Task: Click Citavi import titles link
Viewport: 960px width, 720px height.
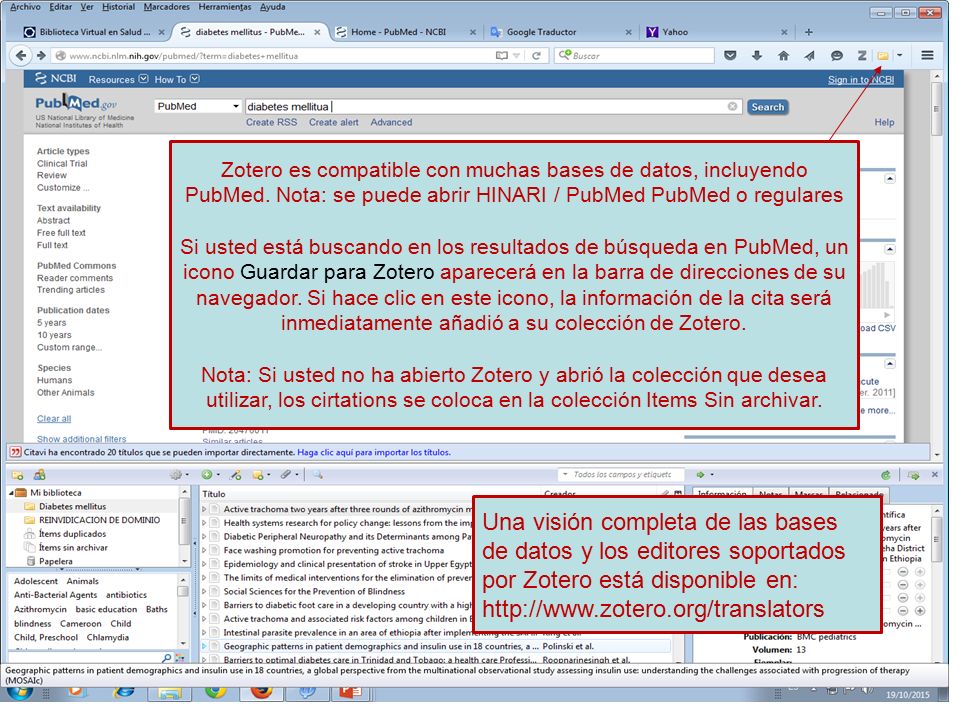Action: tap(374, 452)
